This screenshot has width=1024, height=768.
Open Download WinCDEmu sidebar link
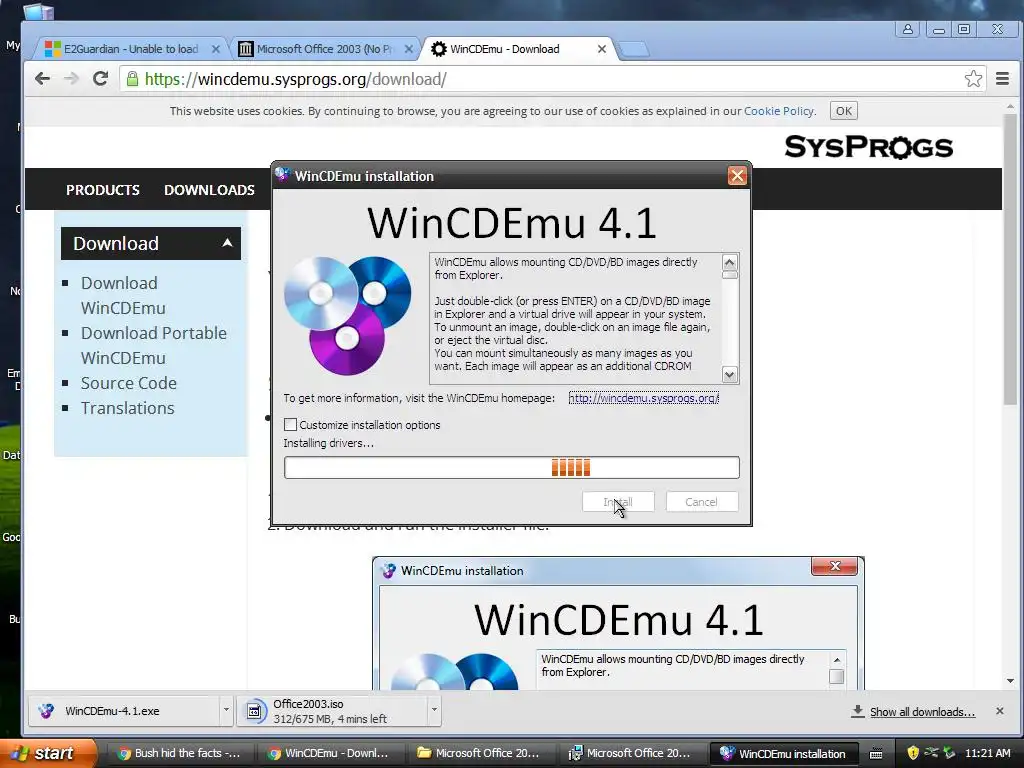point(123,295)
